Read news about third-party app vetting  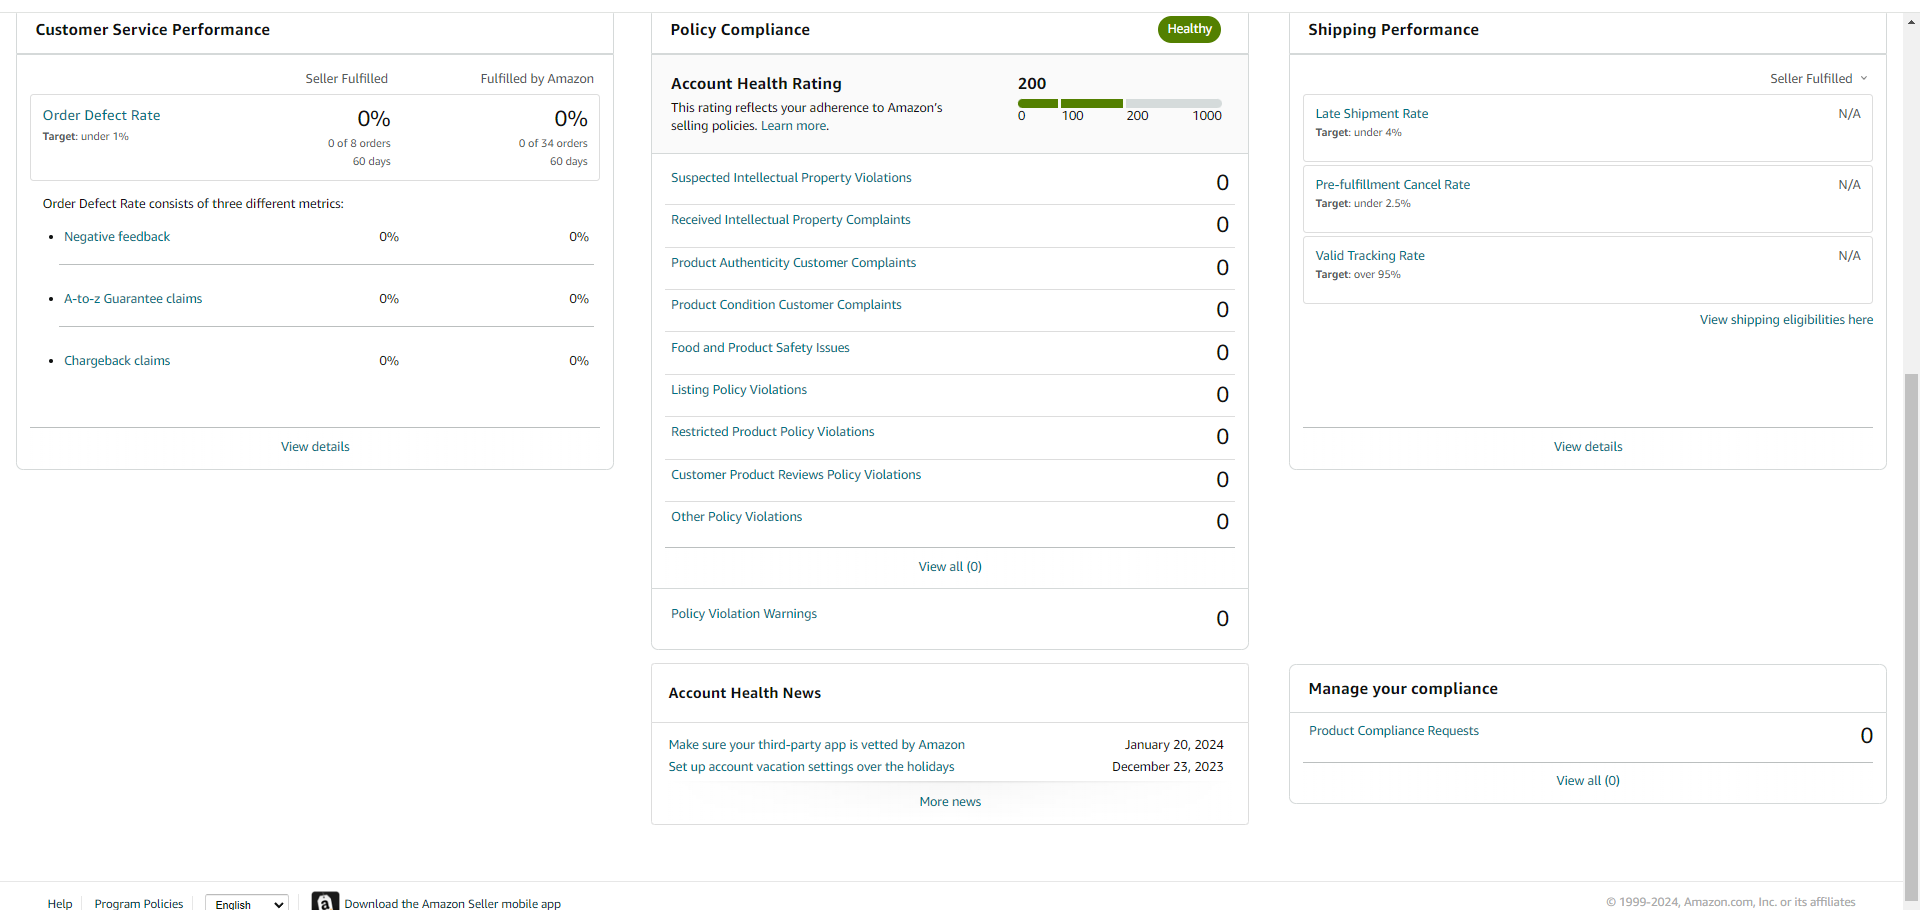(816, 745)
